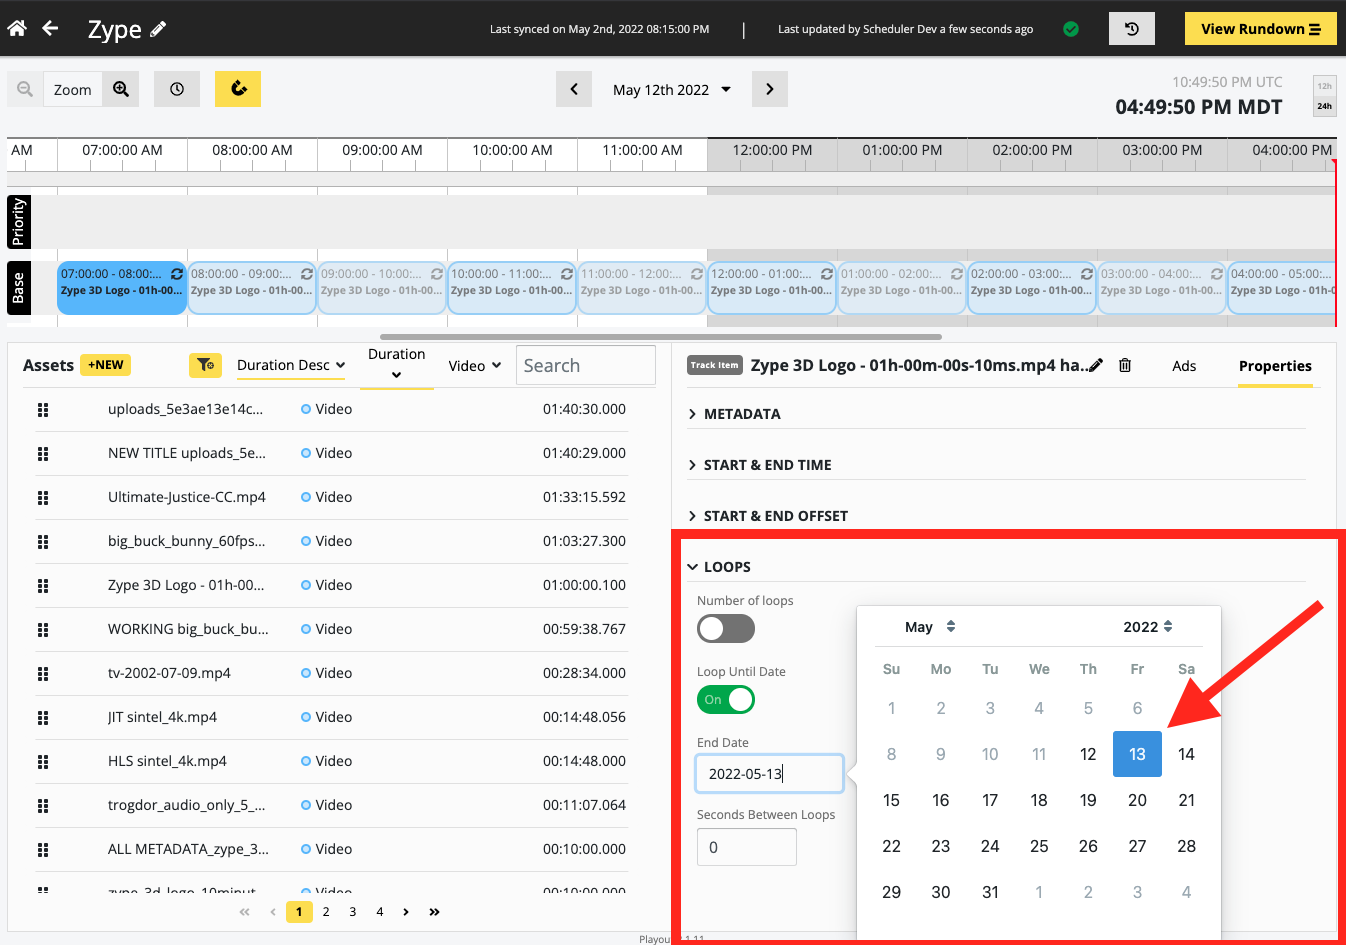The height and width of the screenshot is (945, 1346).
Task: Delete track item with trash icon
Action: point(1125,365)
